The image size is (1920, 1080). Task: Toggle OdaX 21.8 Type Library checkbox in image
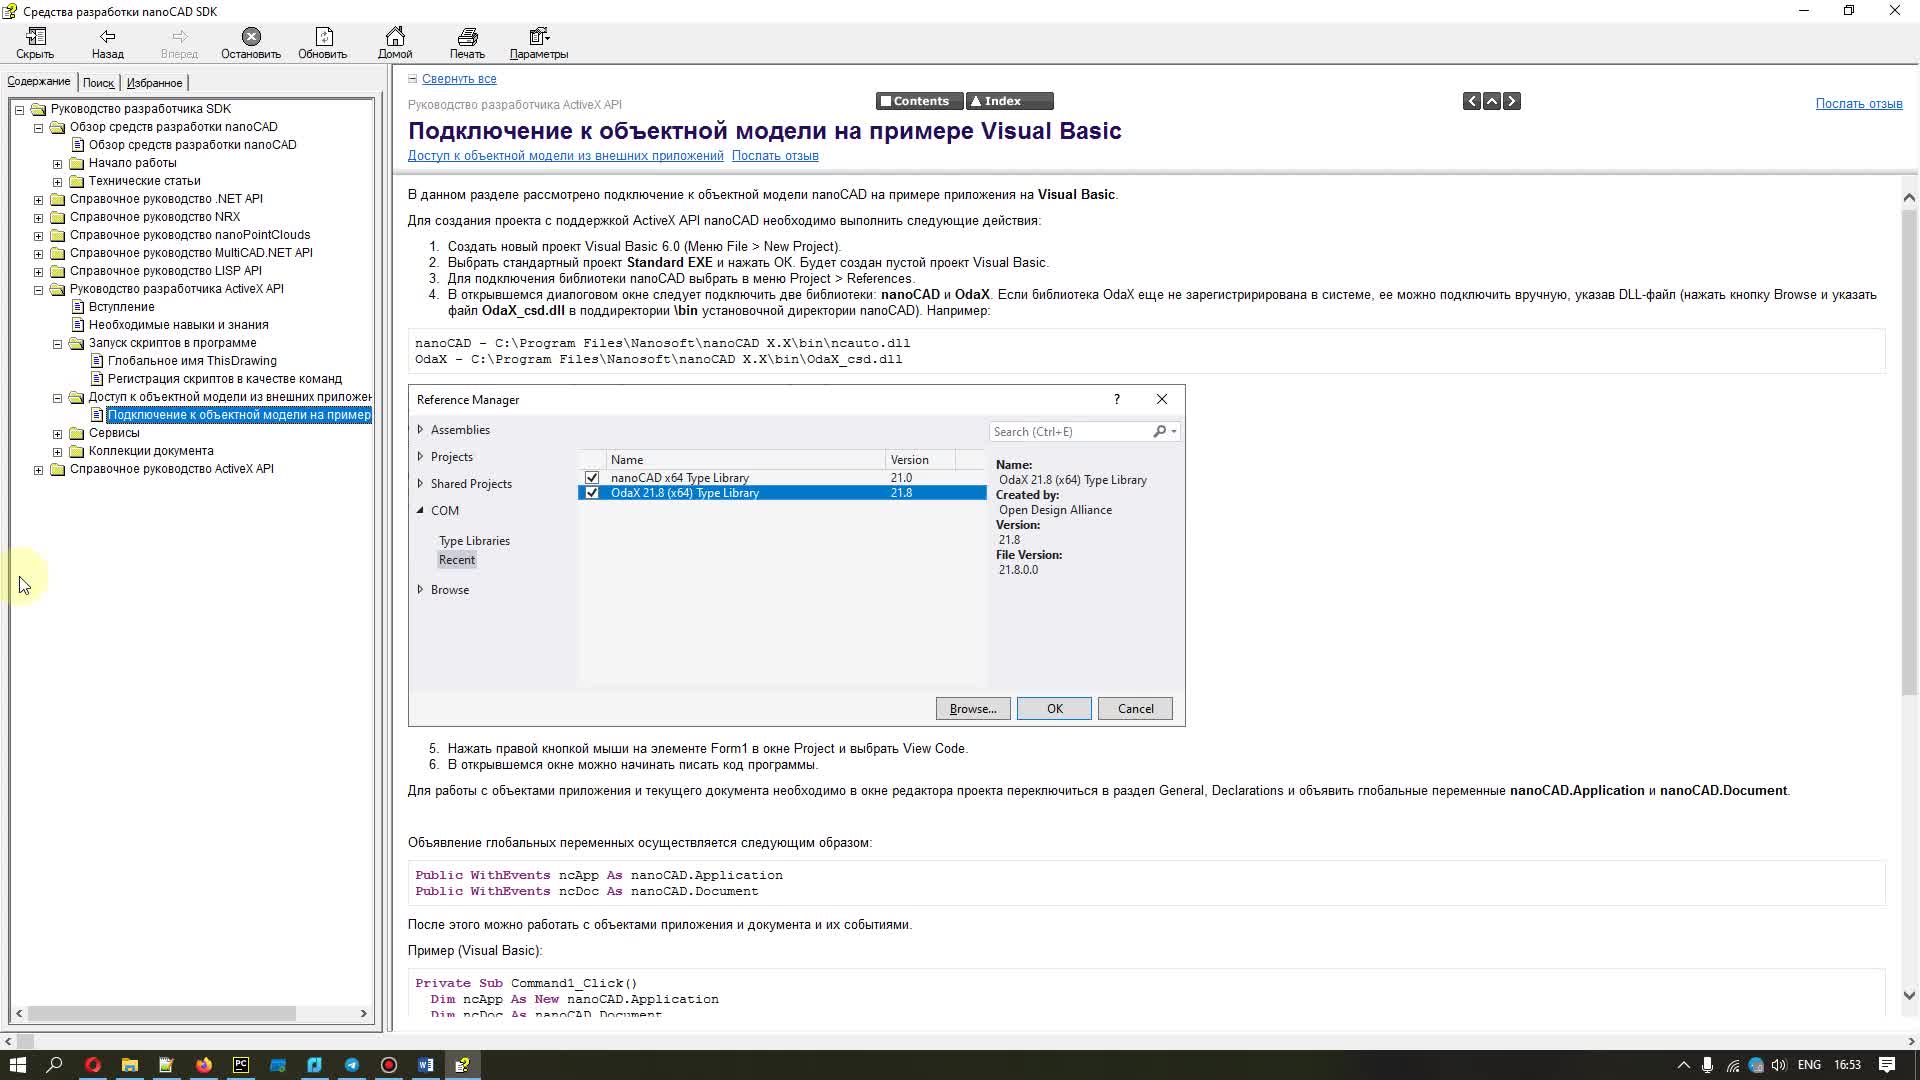pos(592,493)
